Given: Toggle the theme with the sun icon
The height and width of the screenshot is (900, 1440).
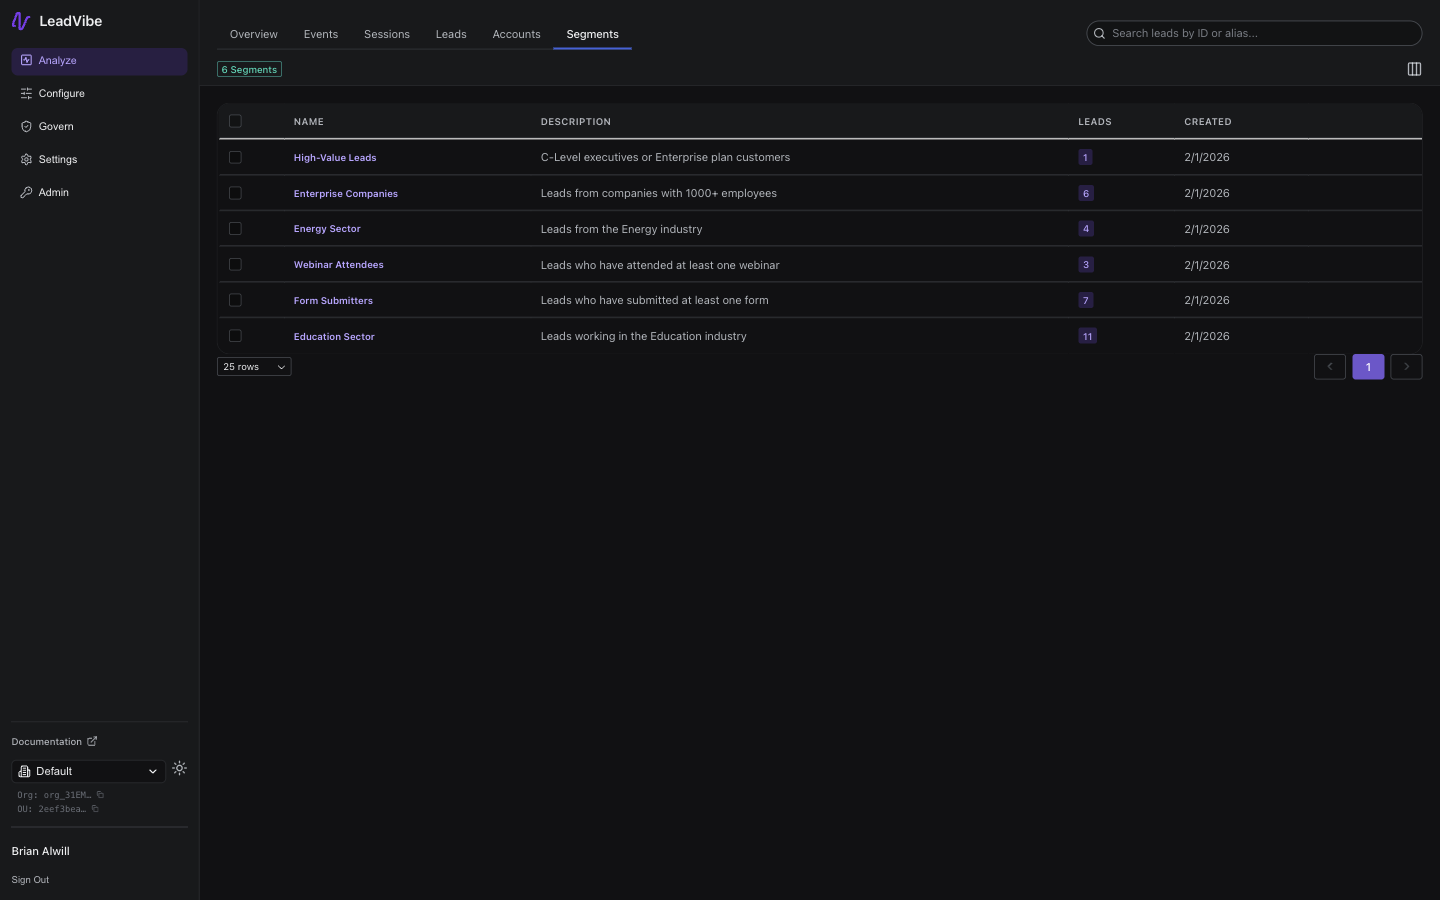Looking at the screenshot, I should tap(180, 768).
